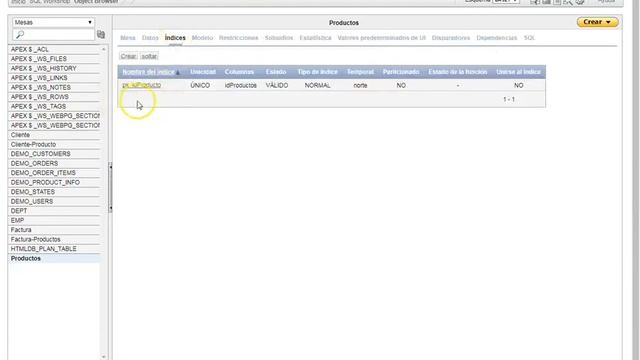This screenshot has width=640, height=360.
Task: Click the sidebar splitter collapse handle
Action: [x=110, y=187]
